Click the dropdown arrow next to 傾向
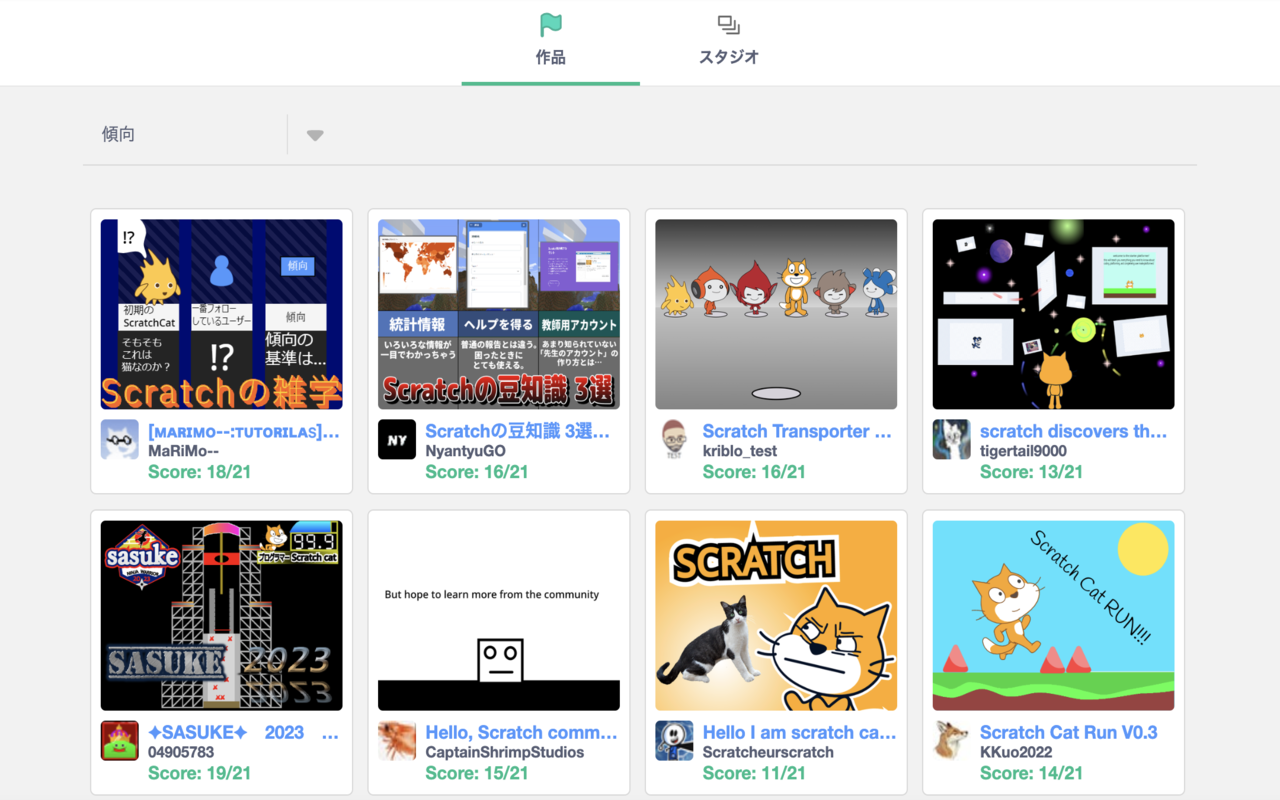This screenshot has width=1280, height=800. coord(315,135)
